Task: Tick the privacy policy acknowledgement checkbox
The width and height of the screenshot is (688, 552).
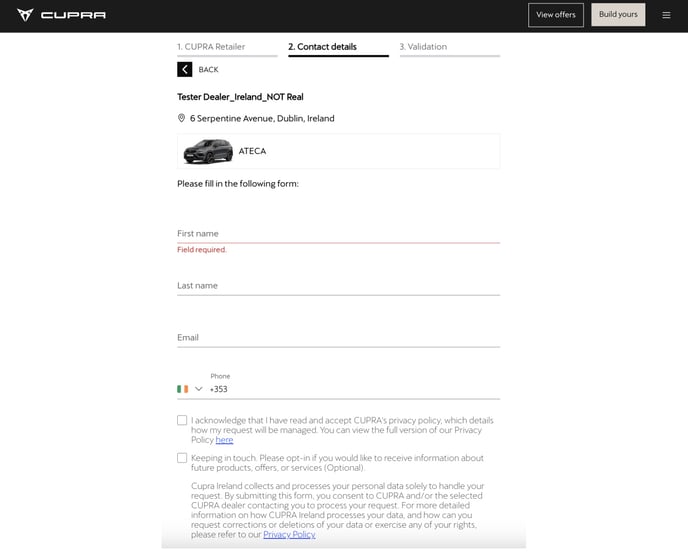Action: 182,421
